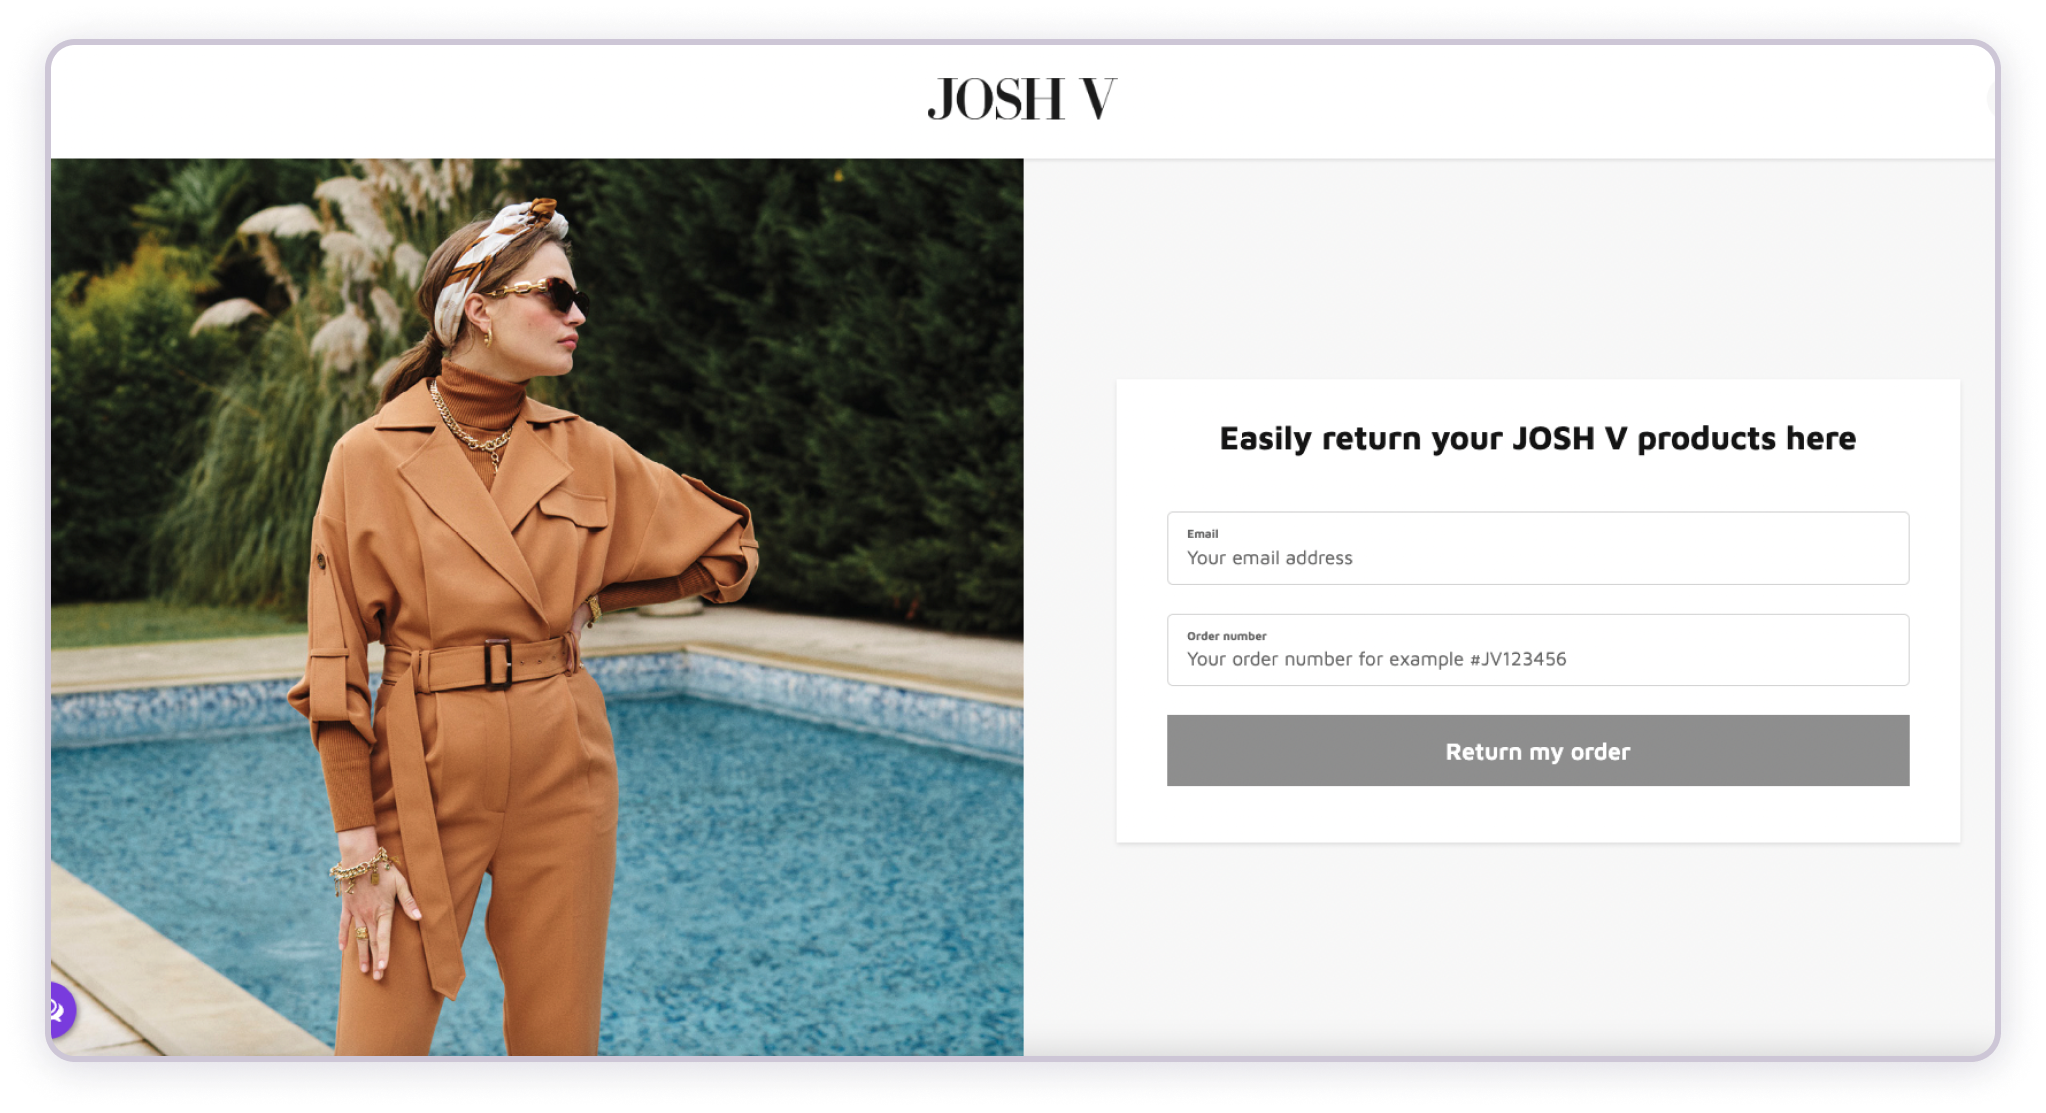Click the chest pocket flap on jumpsuit
2046x1113 pixels.
(573, 507)
